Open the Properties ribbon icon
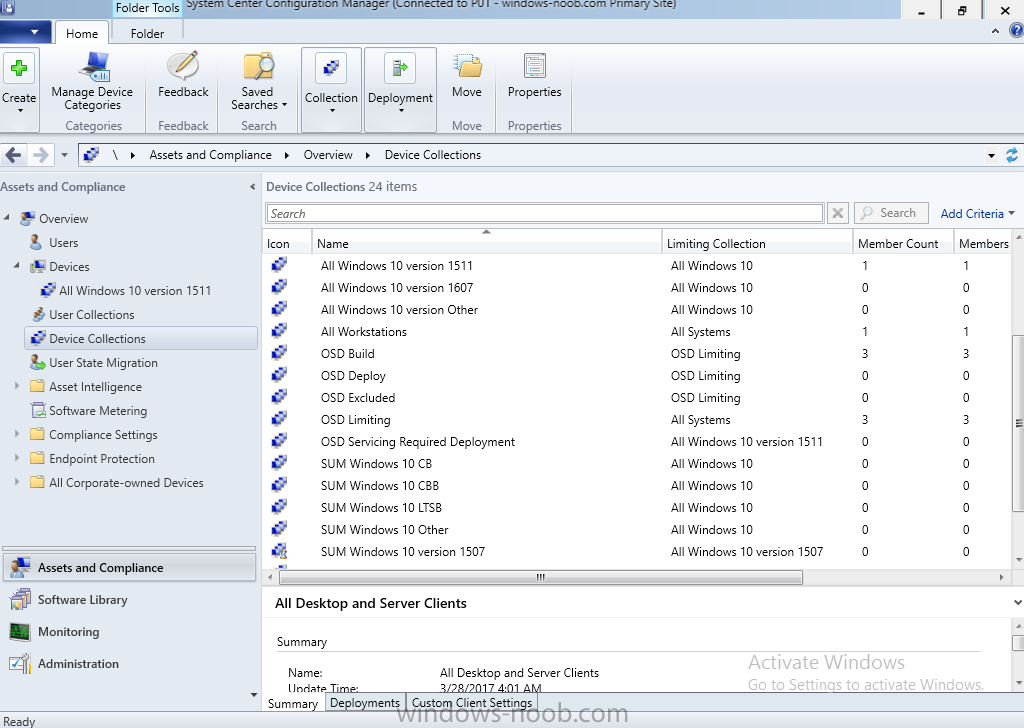 [534, 67]
